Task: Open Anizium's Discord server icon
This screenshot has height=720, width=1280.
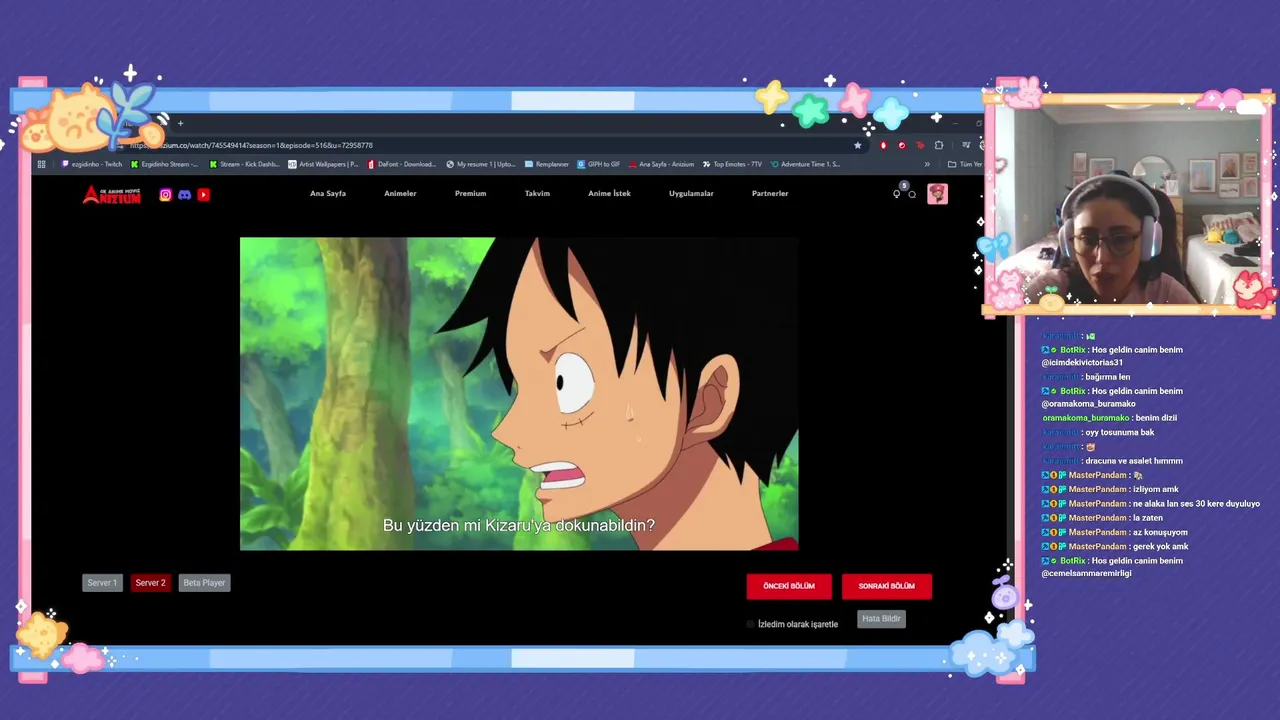Action: [x=184, y=195]
